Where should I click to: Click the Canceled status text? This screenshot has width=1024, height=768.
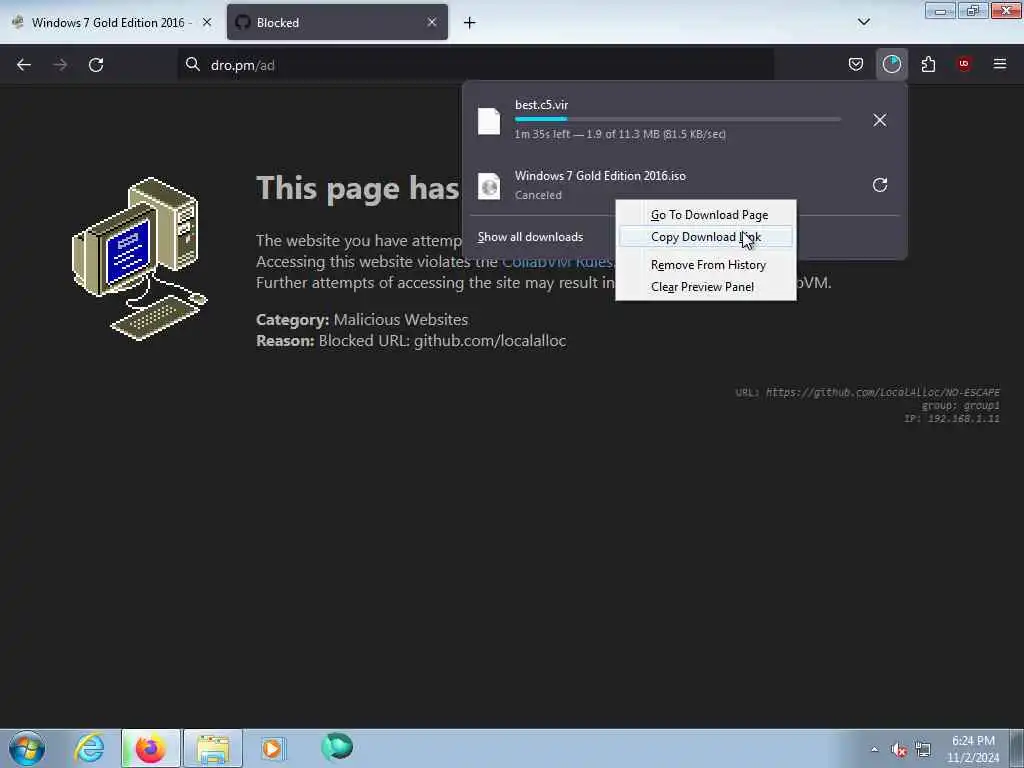coord(538,195)
